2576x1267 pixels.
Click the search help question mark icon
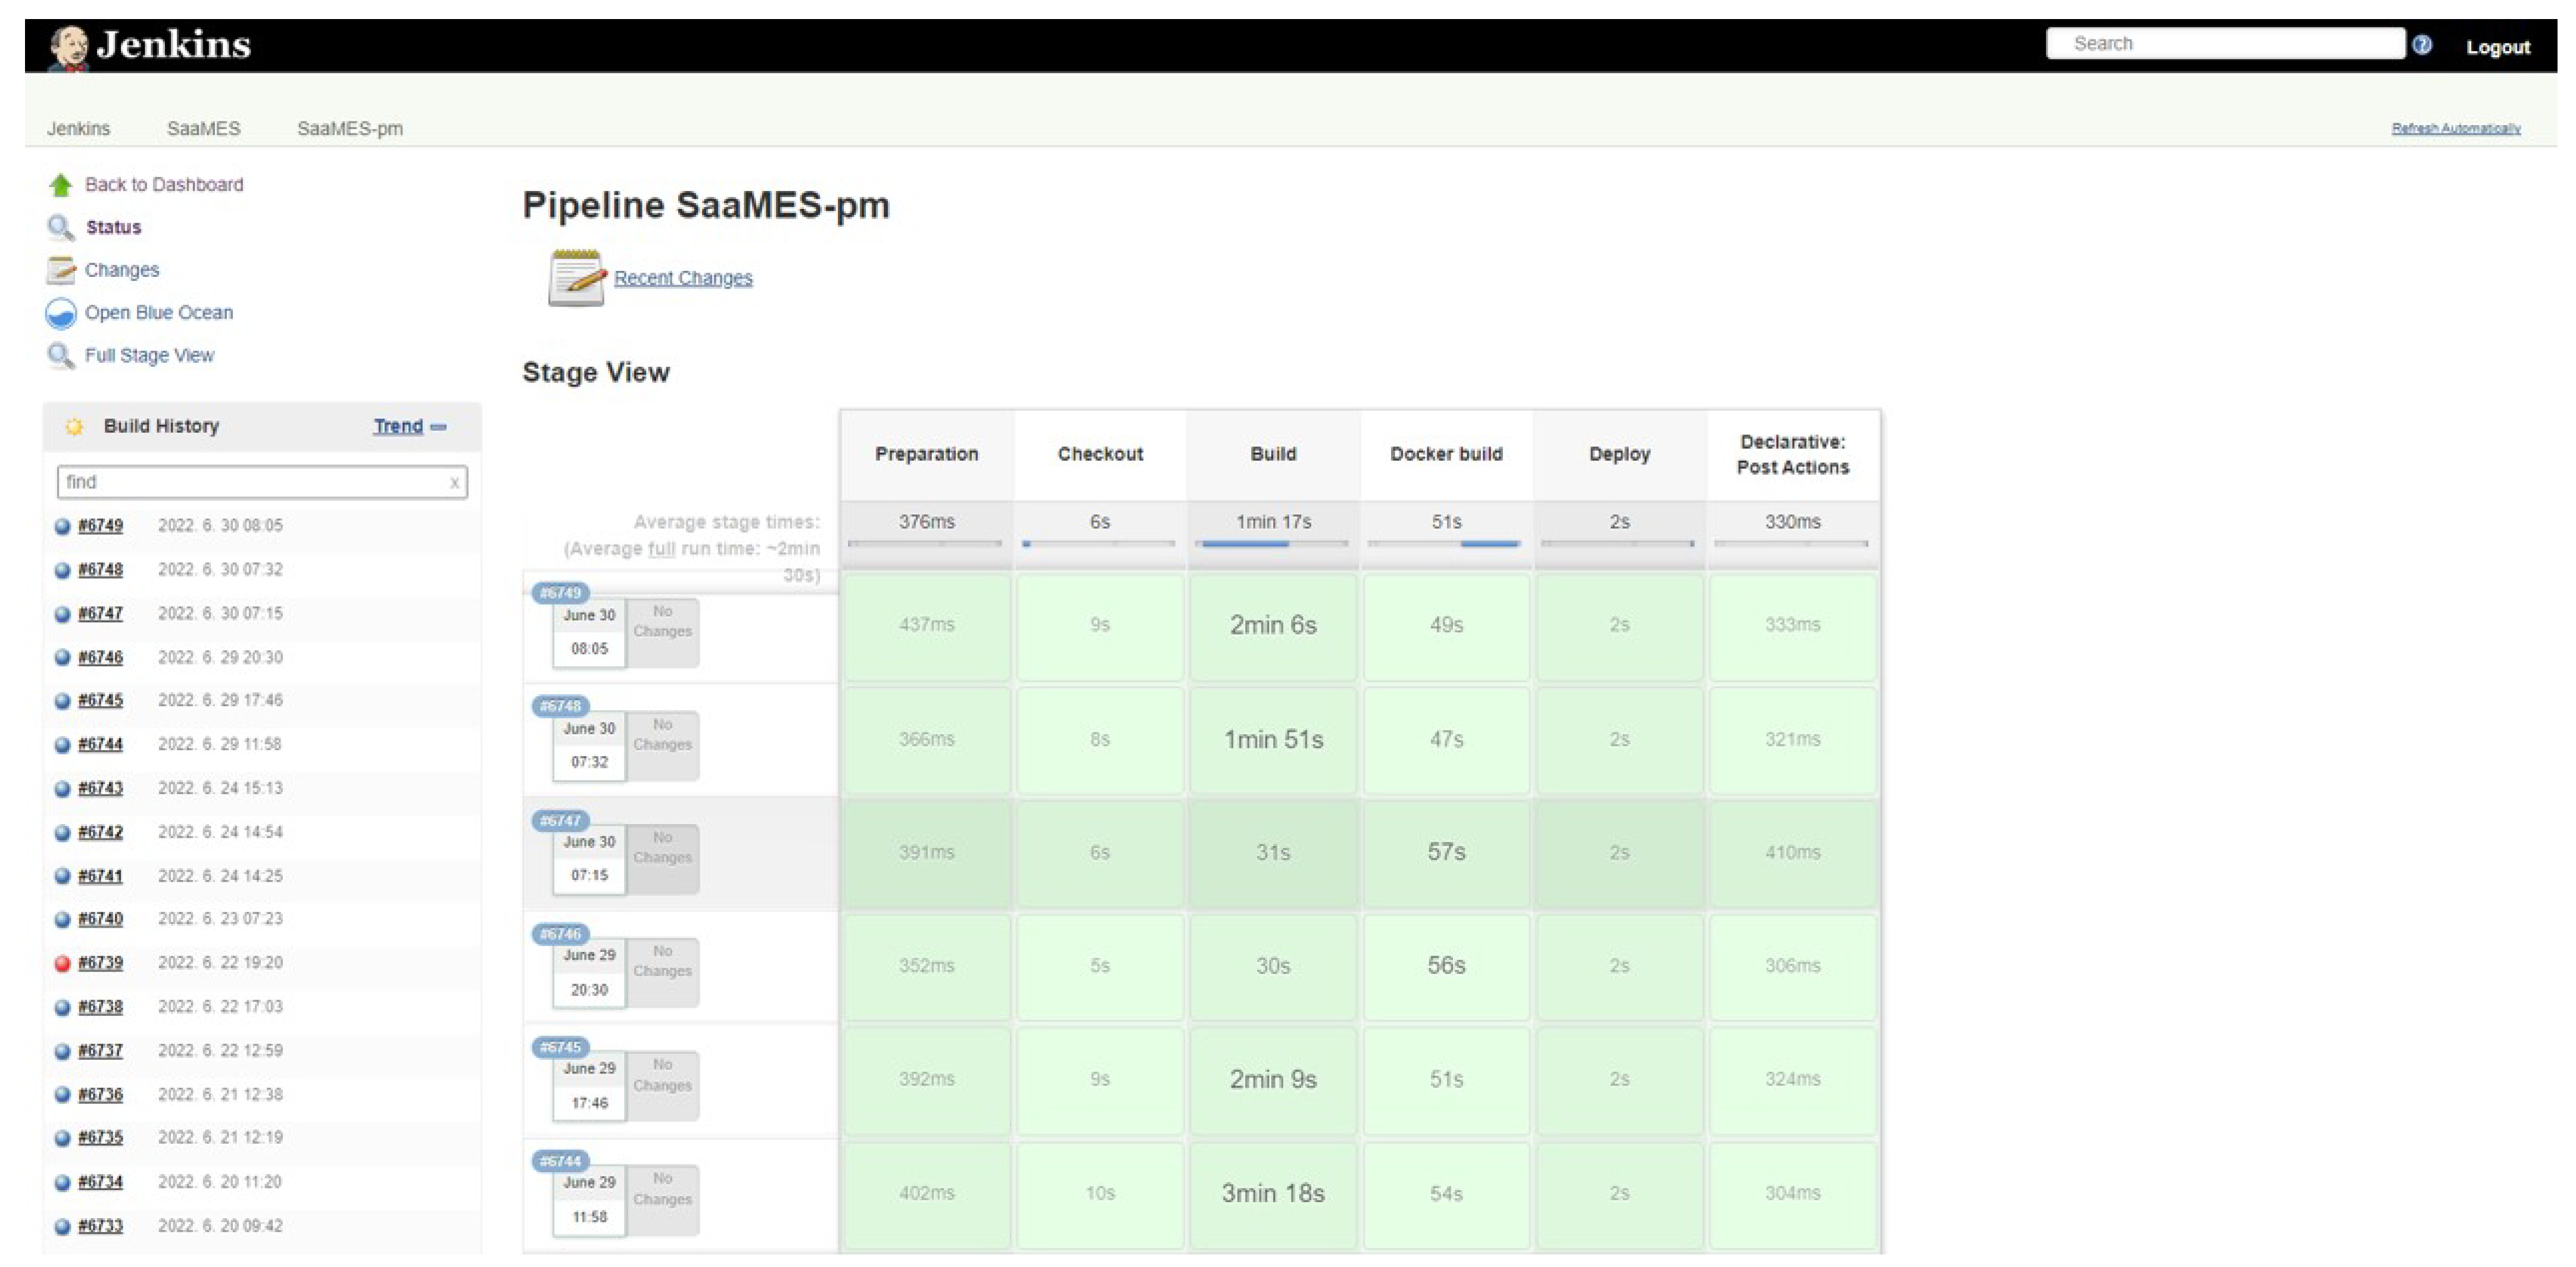tap(2422, 45)
